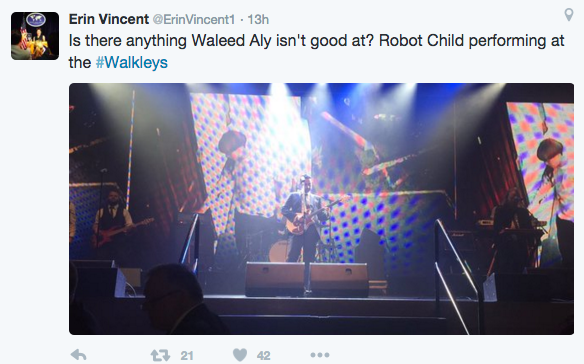Open the @ErinVincent1 handle link

point(194,19)
